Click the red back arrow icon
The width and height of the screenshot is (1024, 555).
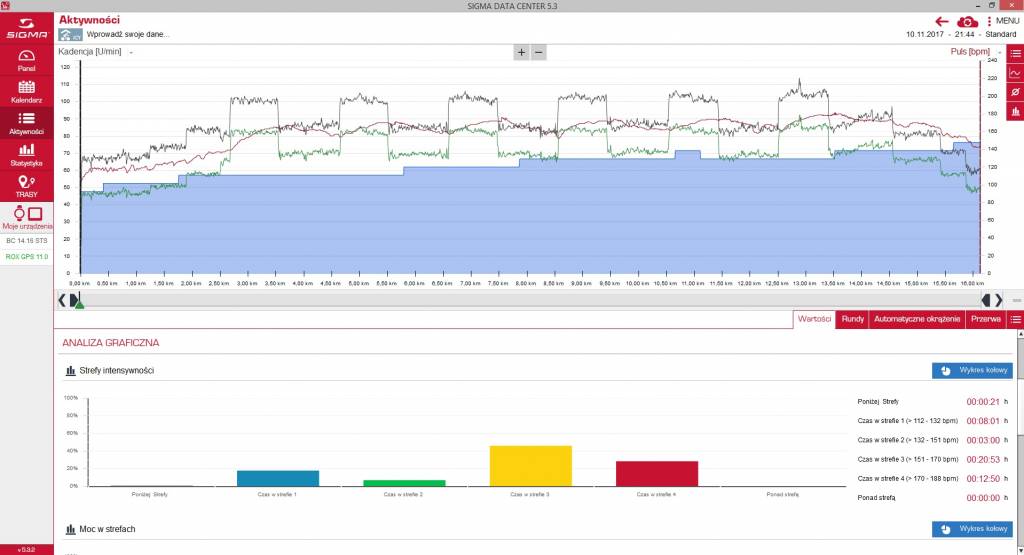[941, 21]
